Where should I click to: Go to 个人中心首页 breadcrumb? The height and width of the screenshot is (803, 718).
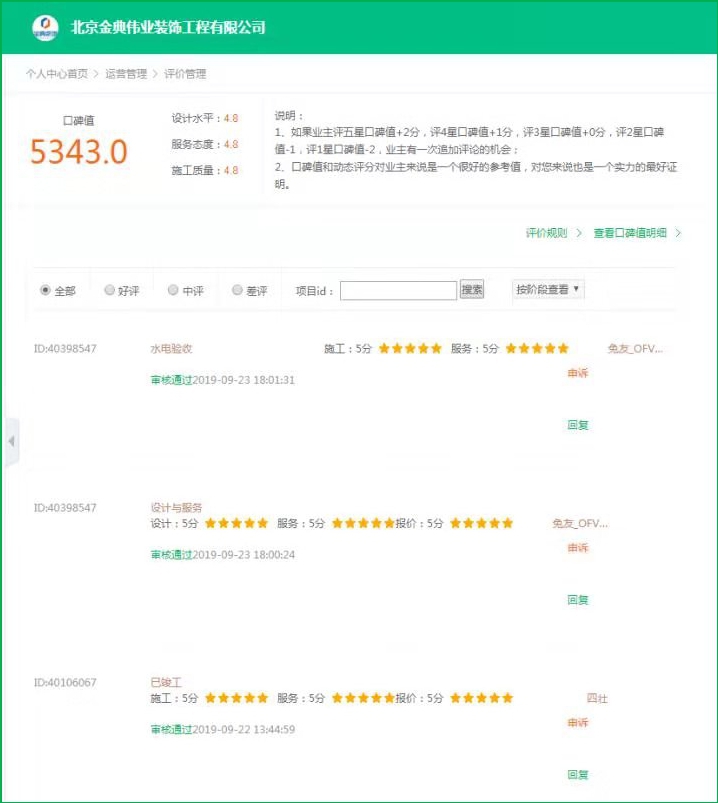pos(56,74)
